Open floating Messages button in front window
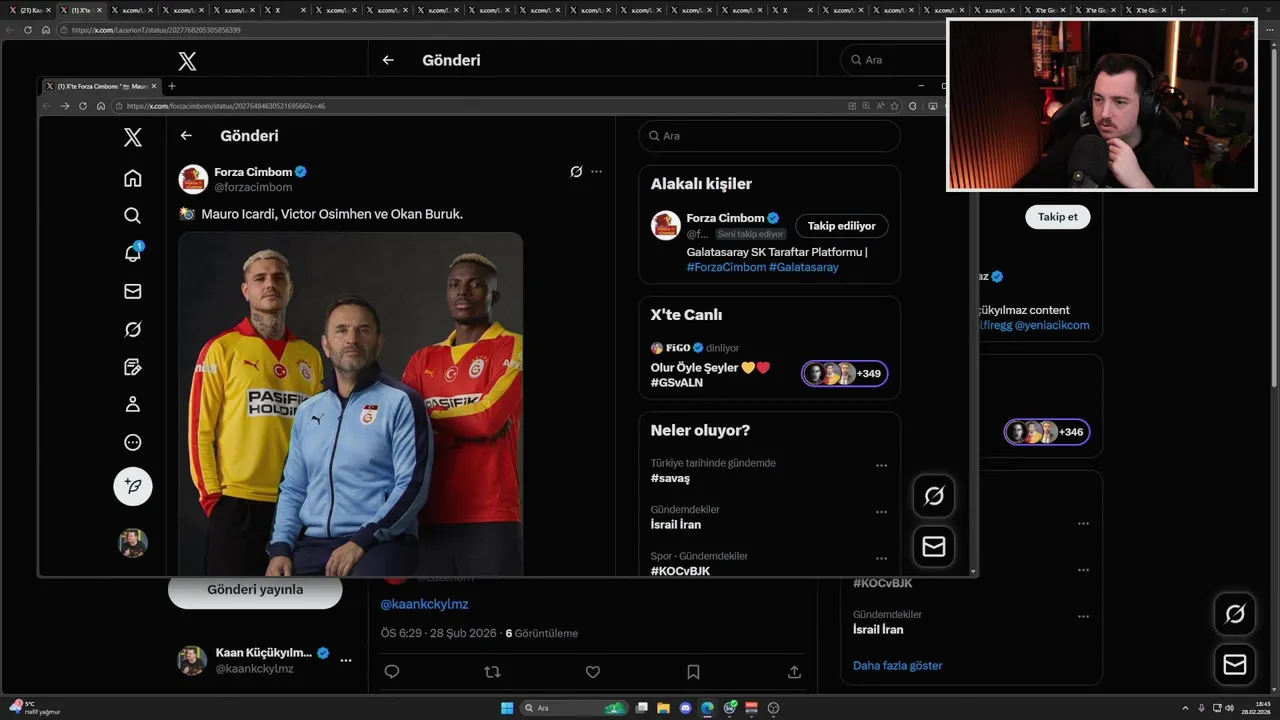The width and height of the screenshot is (1280, 720). (934, 546)
